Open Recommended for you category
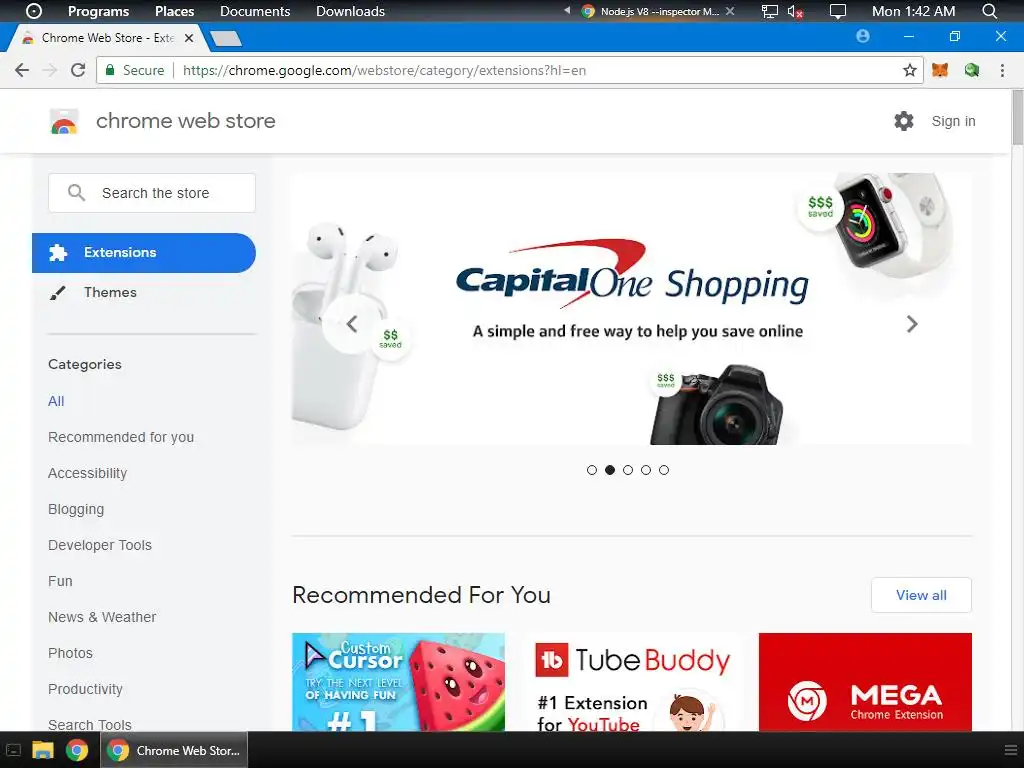Image resolution: width=1024 pixels, height=768 pixels. [x=121, y=437]
